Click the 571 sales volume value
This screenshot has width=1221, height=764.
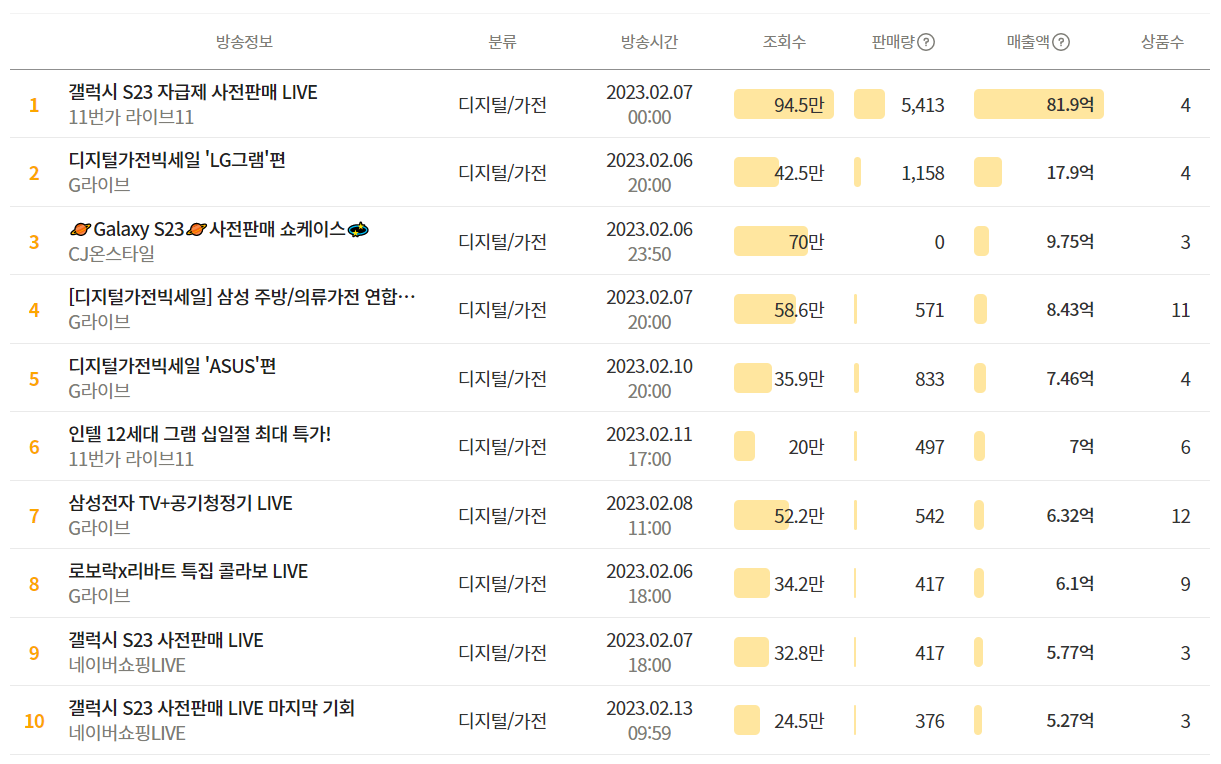pyautogui.click(x=930, y=310)
